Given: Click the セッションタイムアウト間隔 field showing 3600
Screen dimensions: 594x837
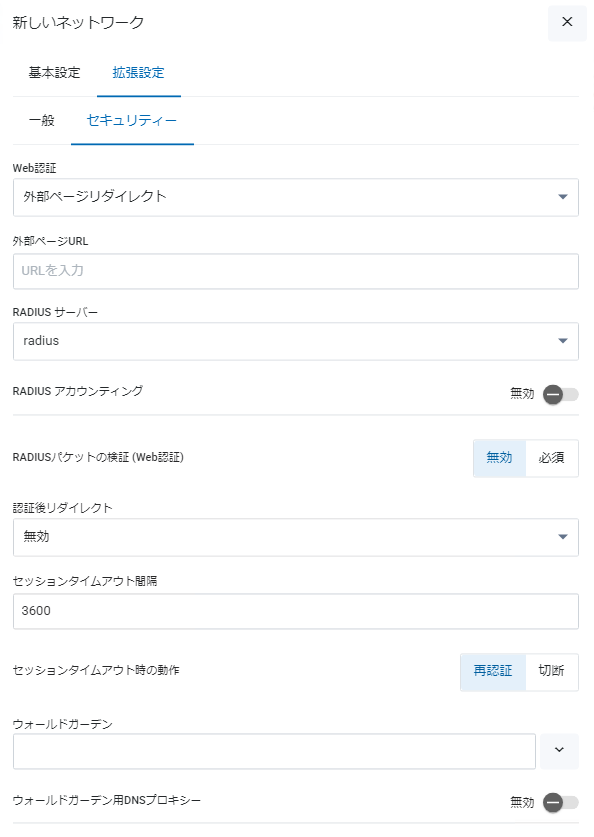Looking at the screenshot, I should 296,611.
